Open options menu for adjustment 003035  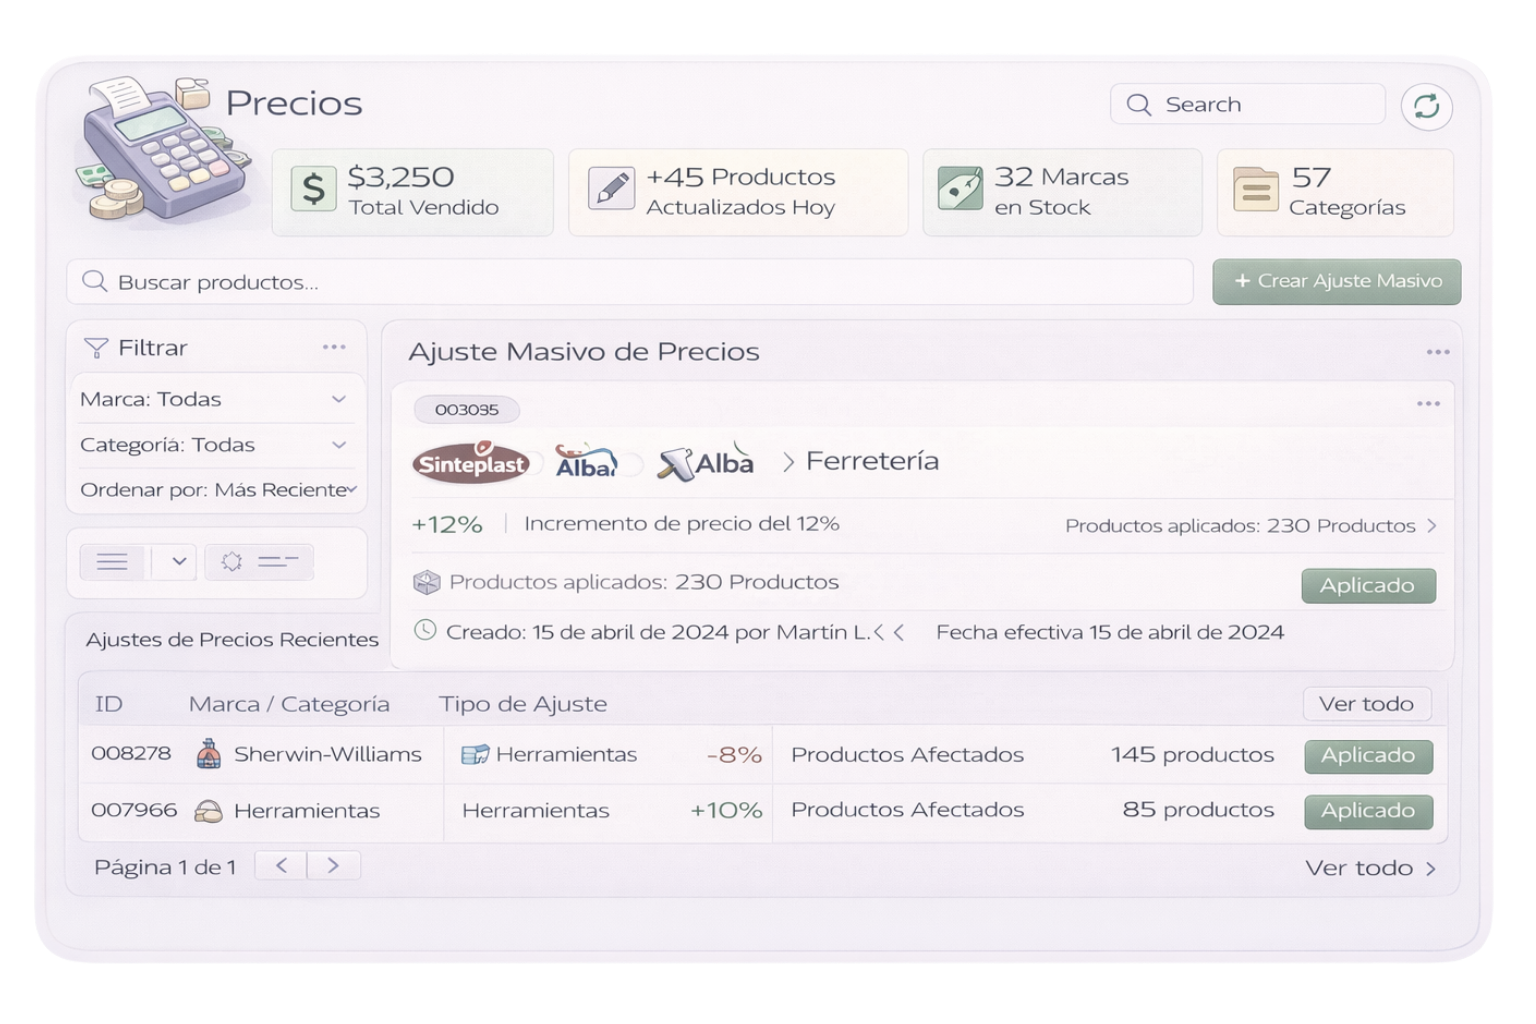click(x=1428, y=404)
